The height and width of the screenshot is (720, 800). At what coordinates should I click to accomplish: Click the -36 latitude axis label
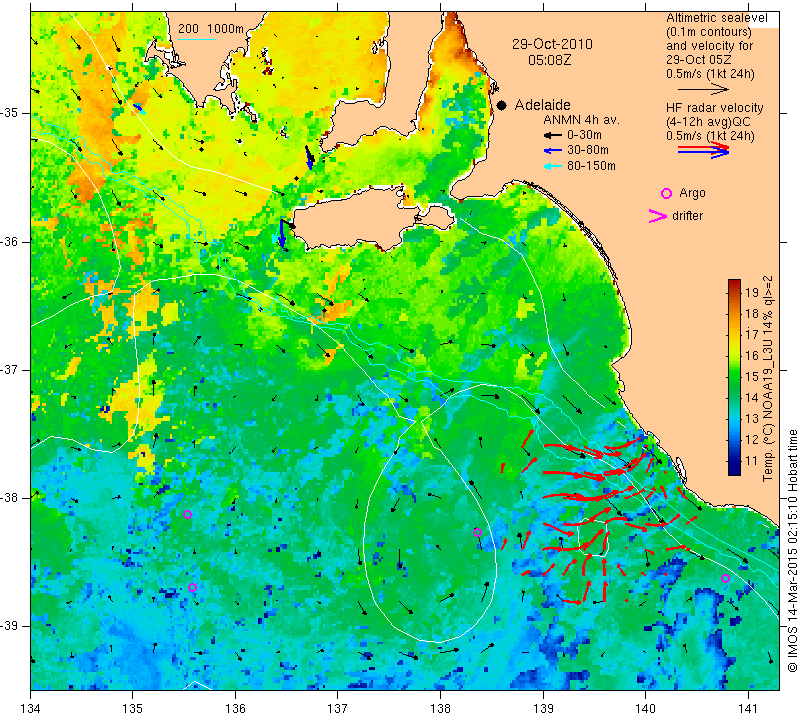10,241
